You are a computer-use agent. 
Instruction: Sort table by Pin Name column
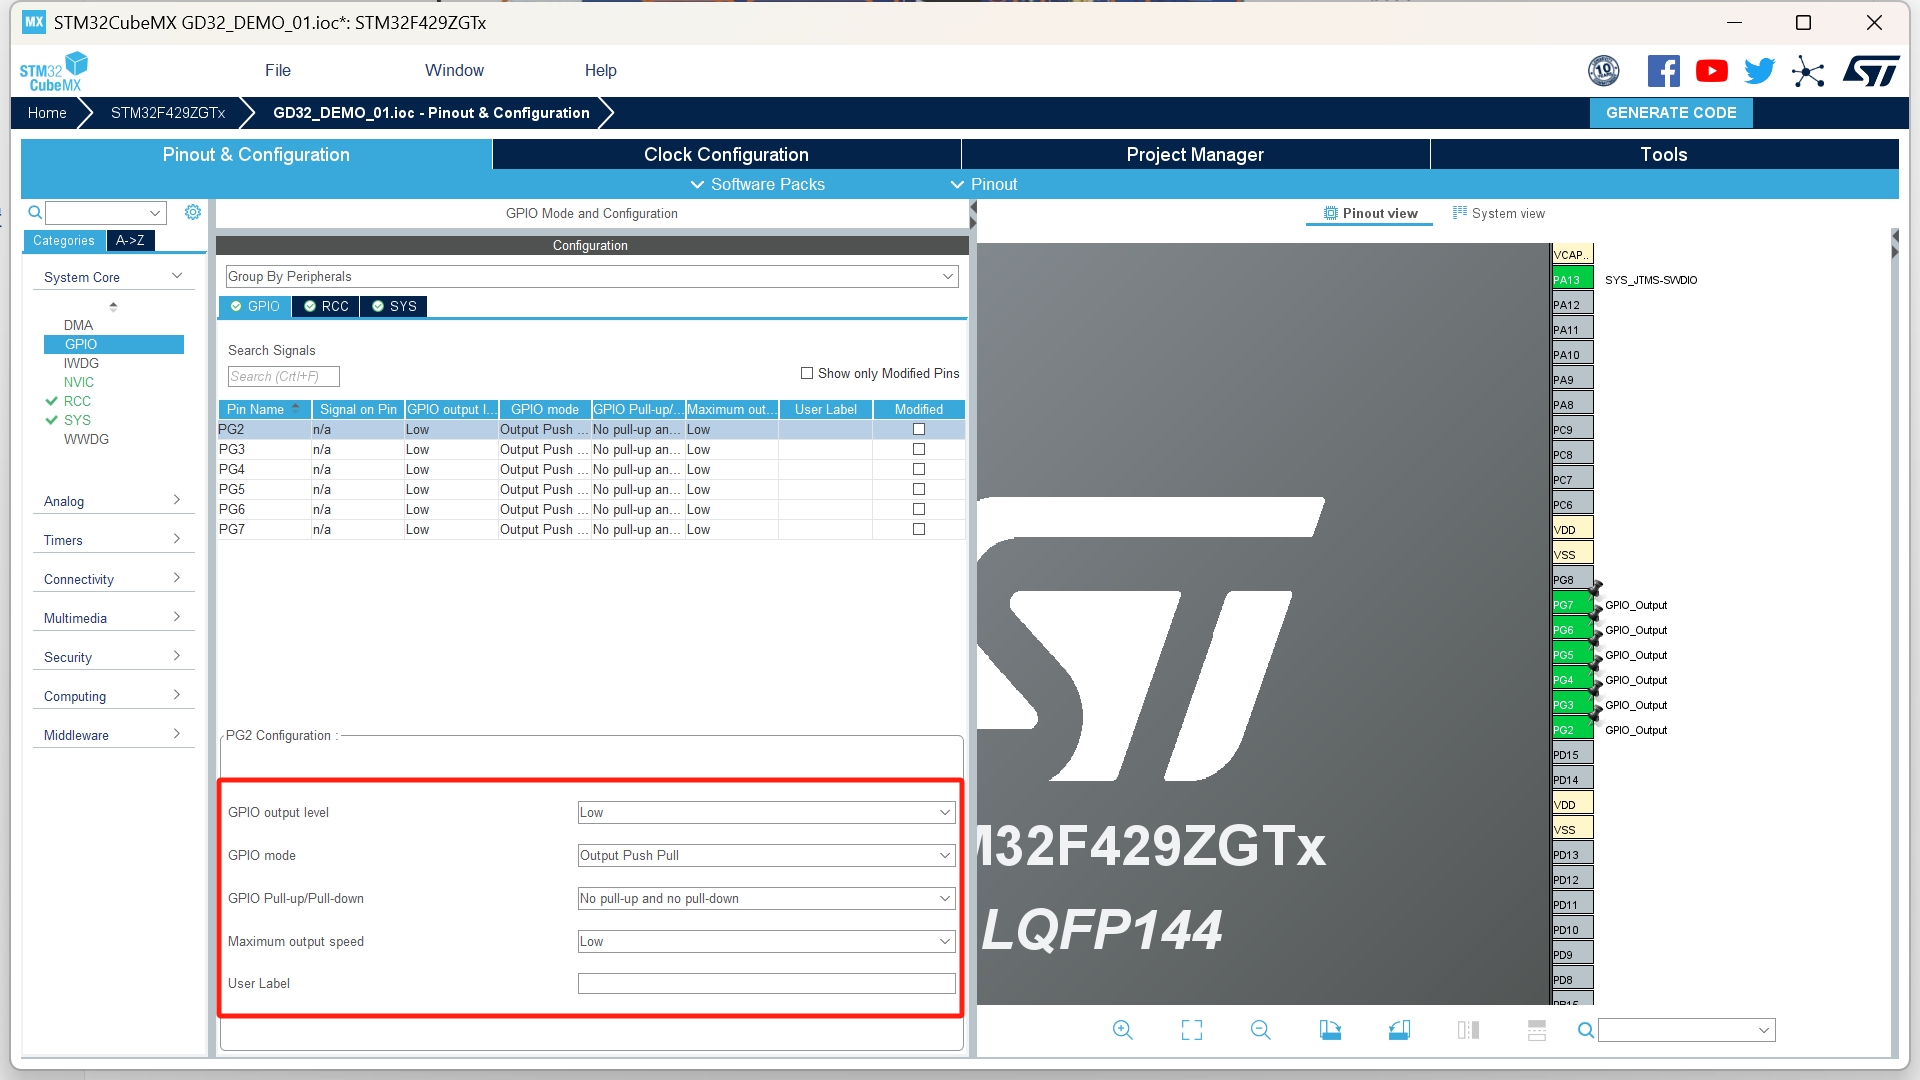pos(264,409)
